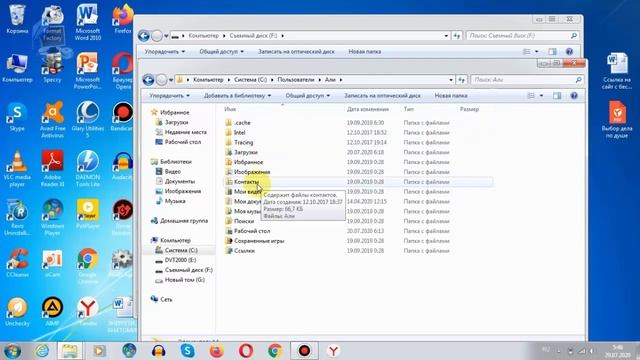
Task: Open Упорядочить menu in the back window
Action: [165, 51]
